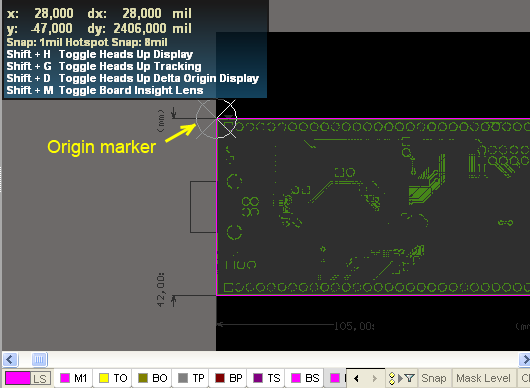
Task: Activate the BP layer tab
Action: (229, 378)
